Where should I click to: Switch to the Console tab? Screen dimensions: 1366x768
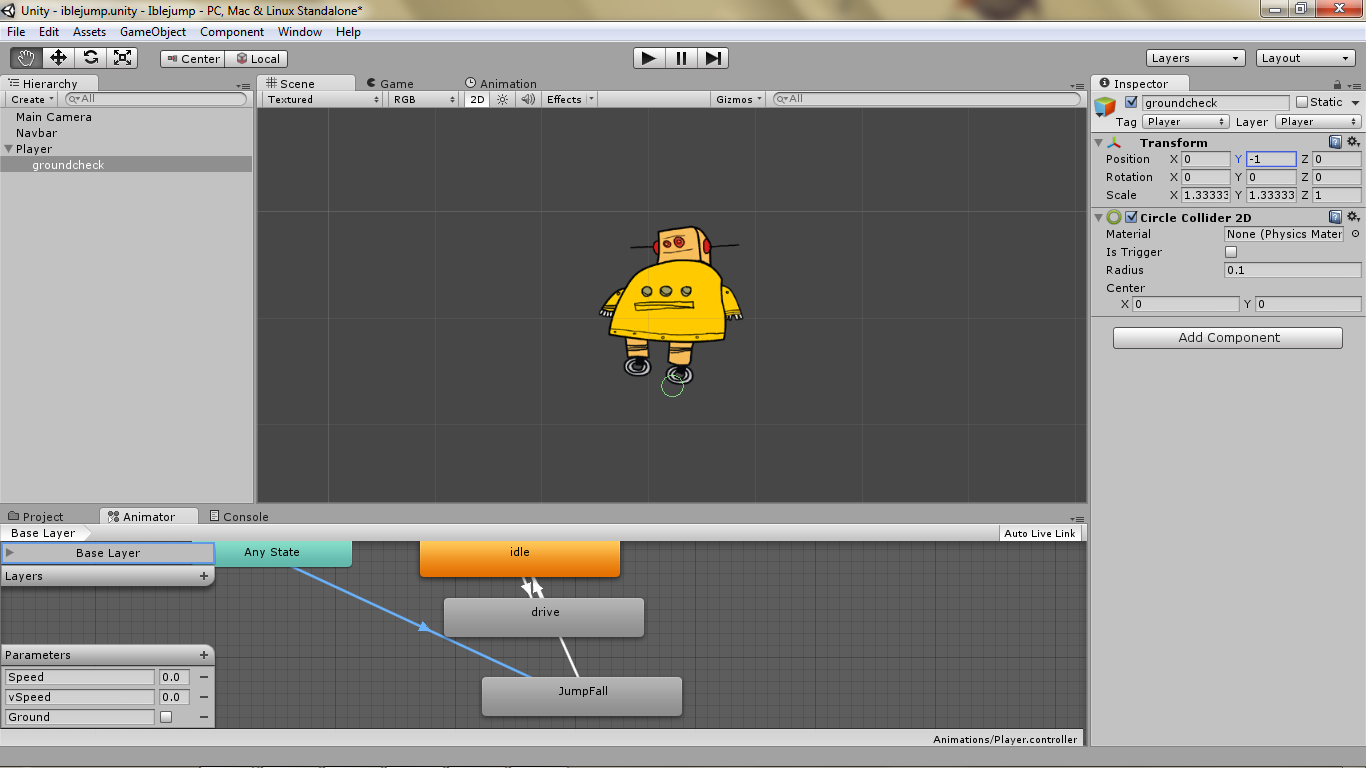[x=239, y=516]
